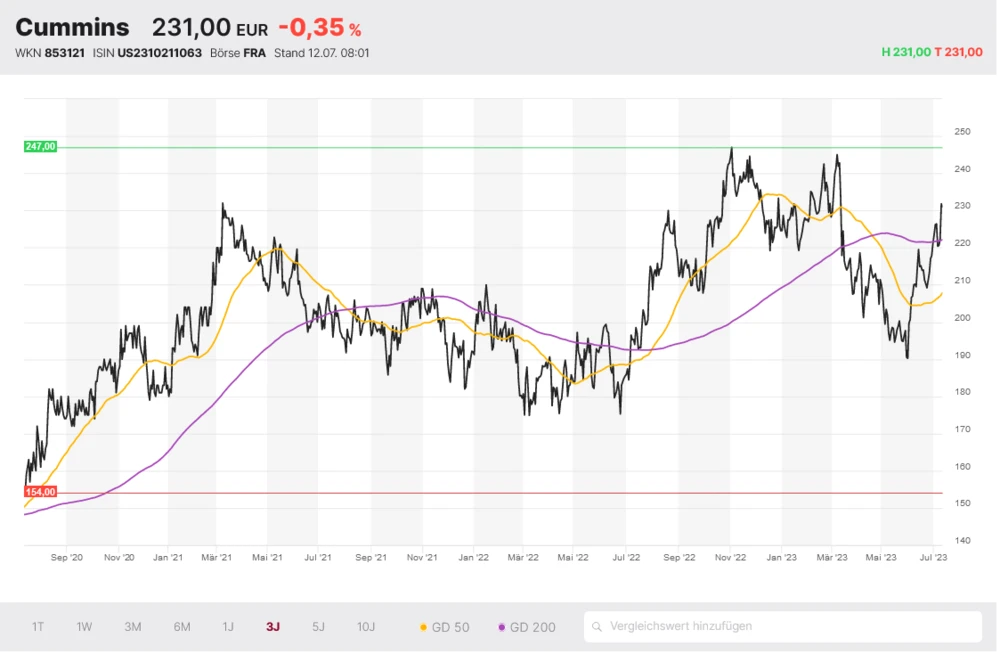Select the 1W time range
This screenshot has width=1000, height=654.
(85, 627)
